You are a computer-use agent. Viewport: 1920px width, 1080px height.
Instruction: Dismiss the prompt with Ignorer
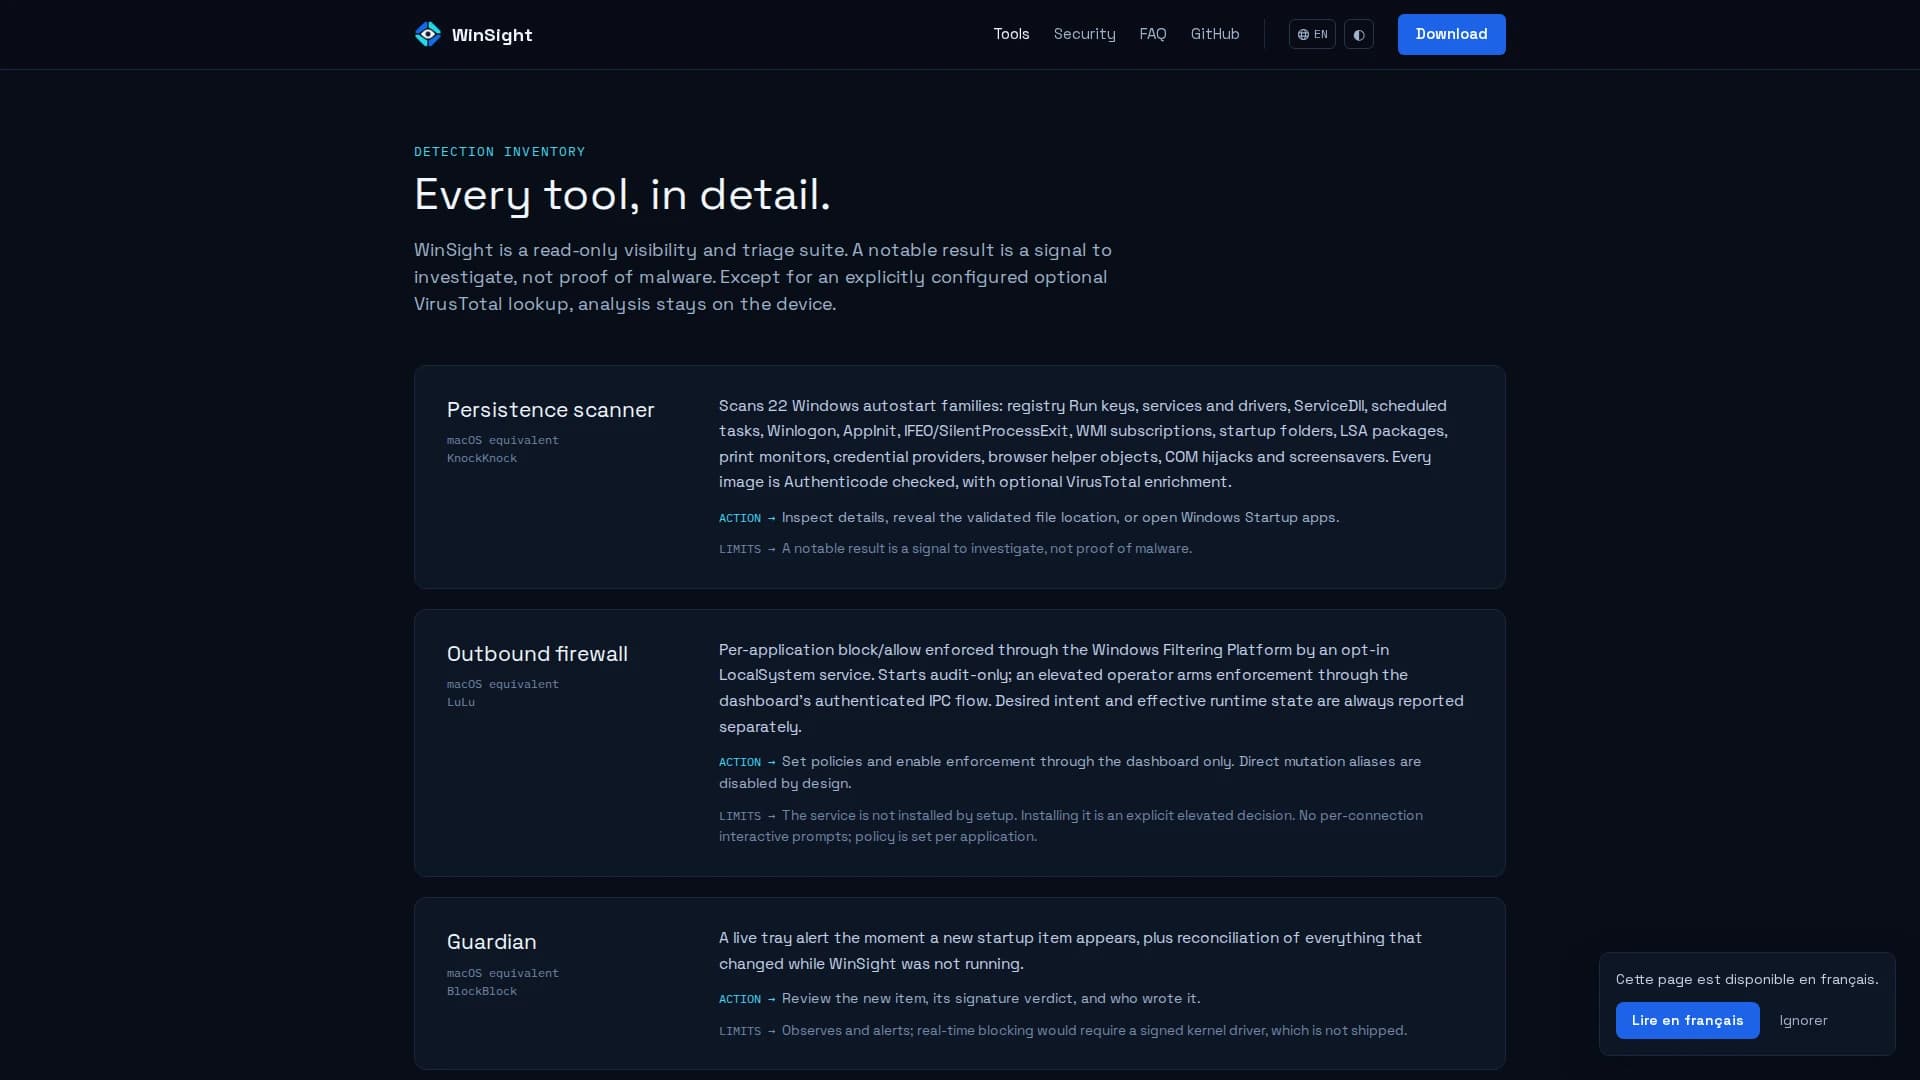[1804, 1020]
